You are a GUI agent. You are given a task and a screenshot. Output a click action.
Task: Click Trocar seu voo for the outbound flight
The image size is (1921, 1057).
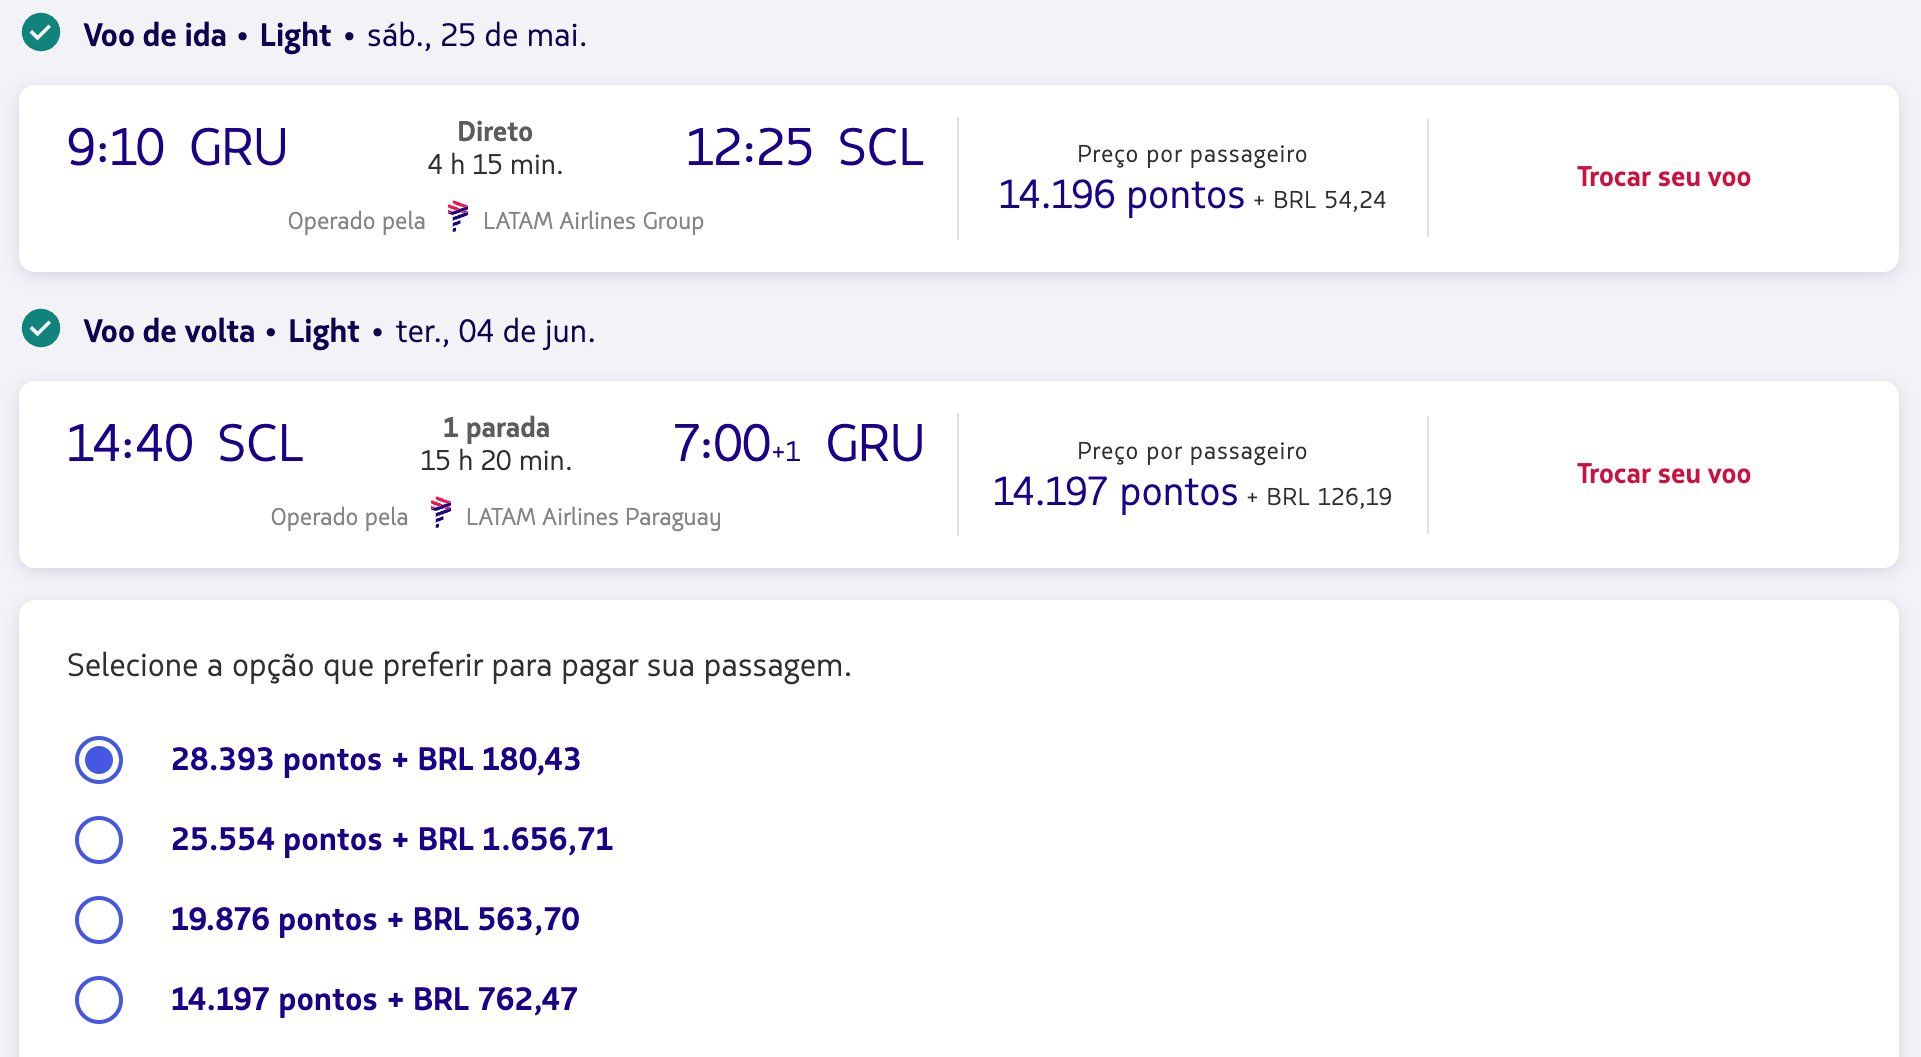point(1663,177)
